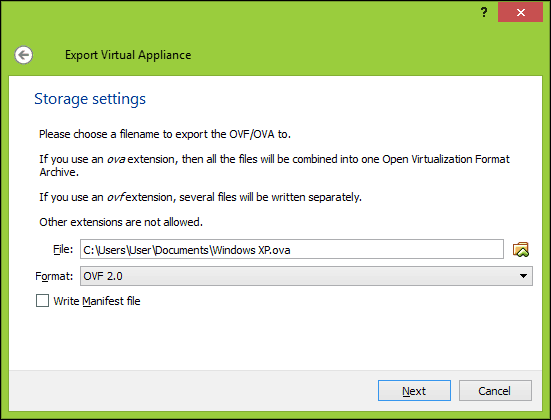
Task: Click the 'Export Virtual Appliance' title text
Action: [x=128, y=55]
